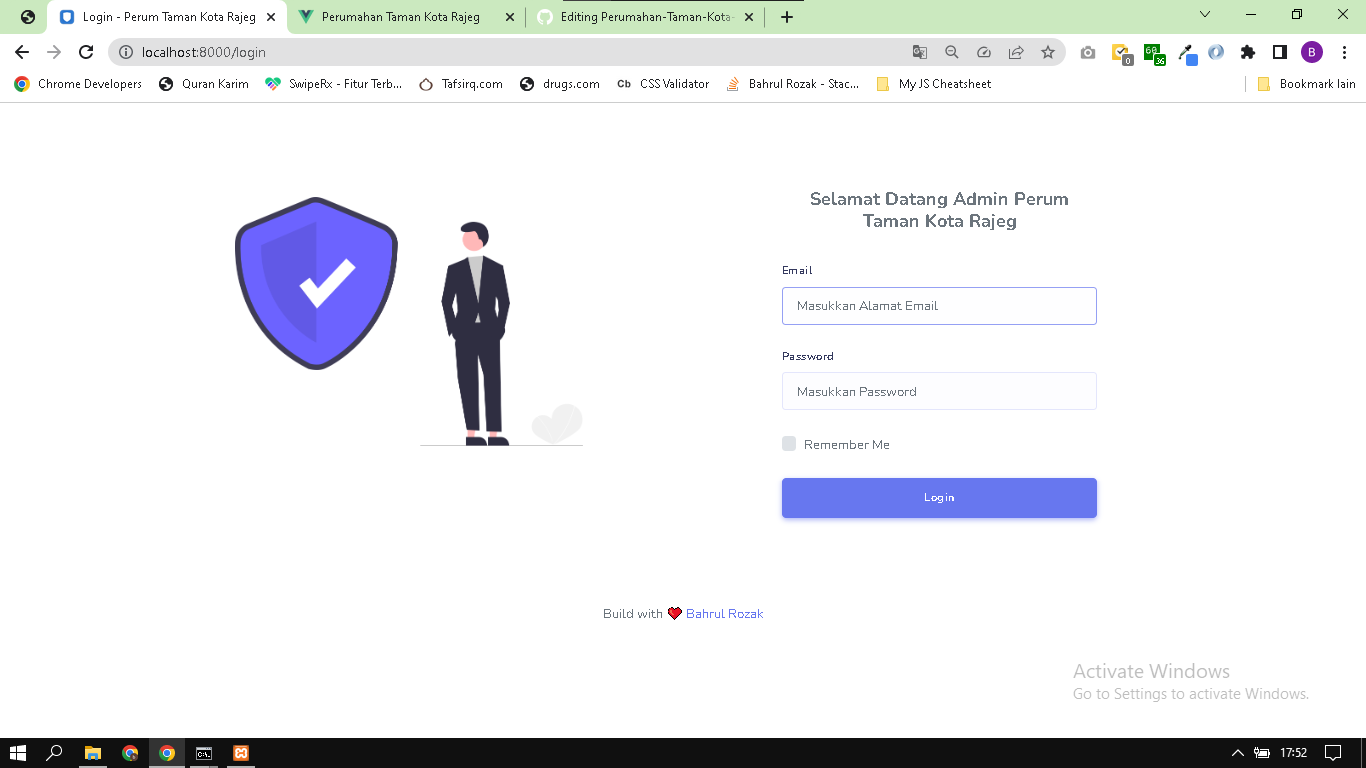1366x768 pixels.
Task: Switch to the first globe-icon pinned tab
Action: pos(28,17)
